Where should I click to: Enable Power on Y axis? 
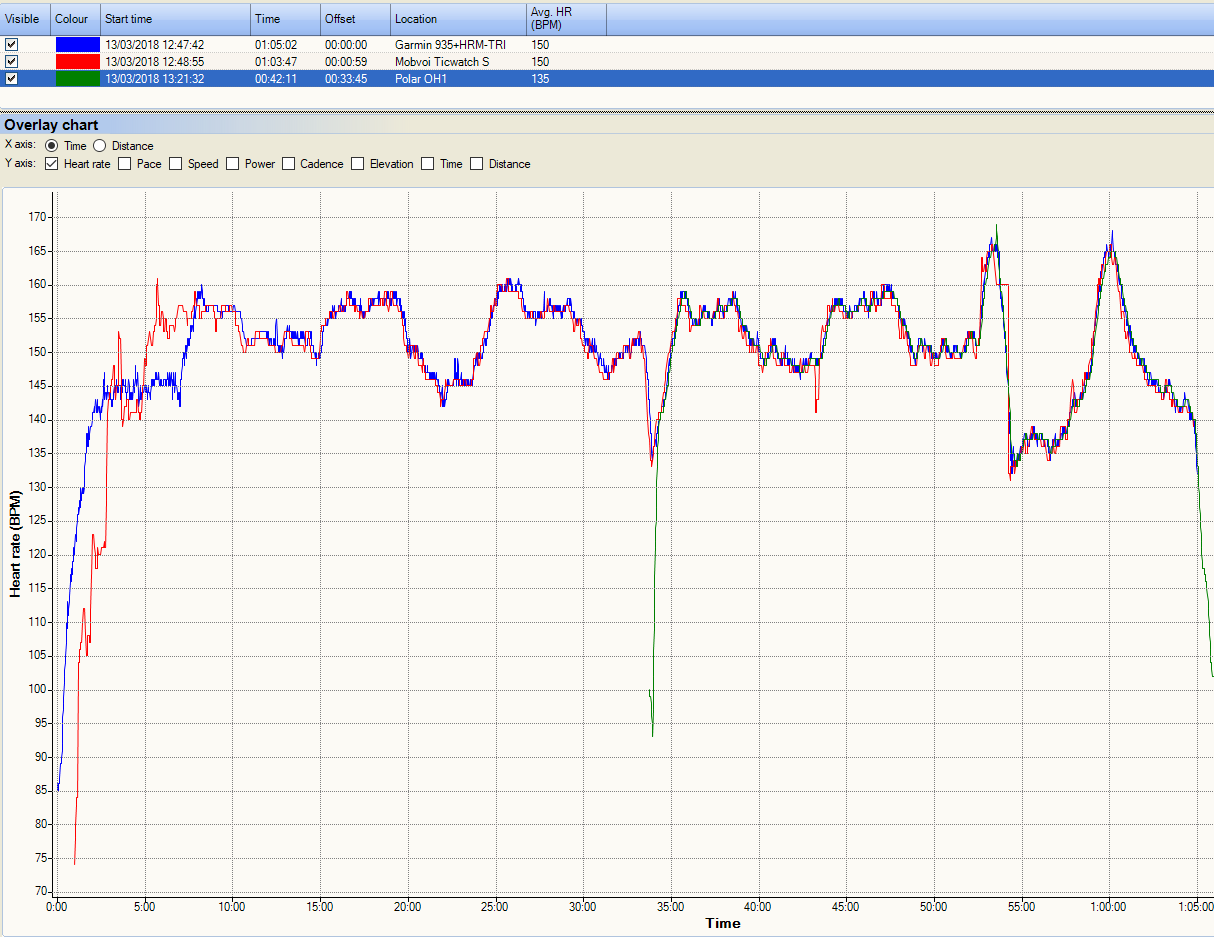pos(233,164)
